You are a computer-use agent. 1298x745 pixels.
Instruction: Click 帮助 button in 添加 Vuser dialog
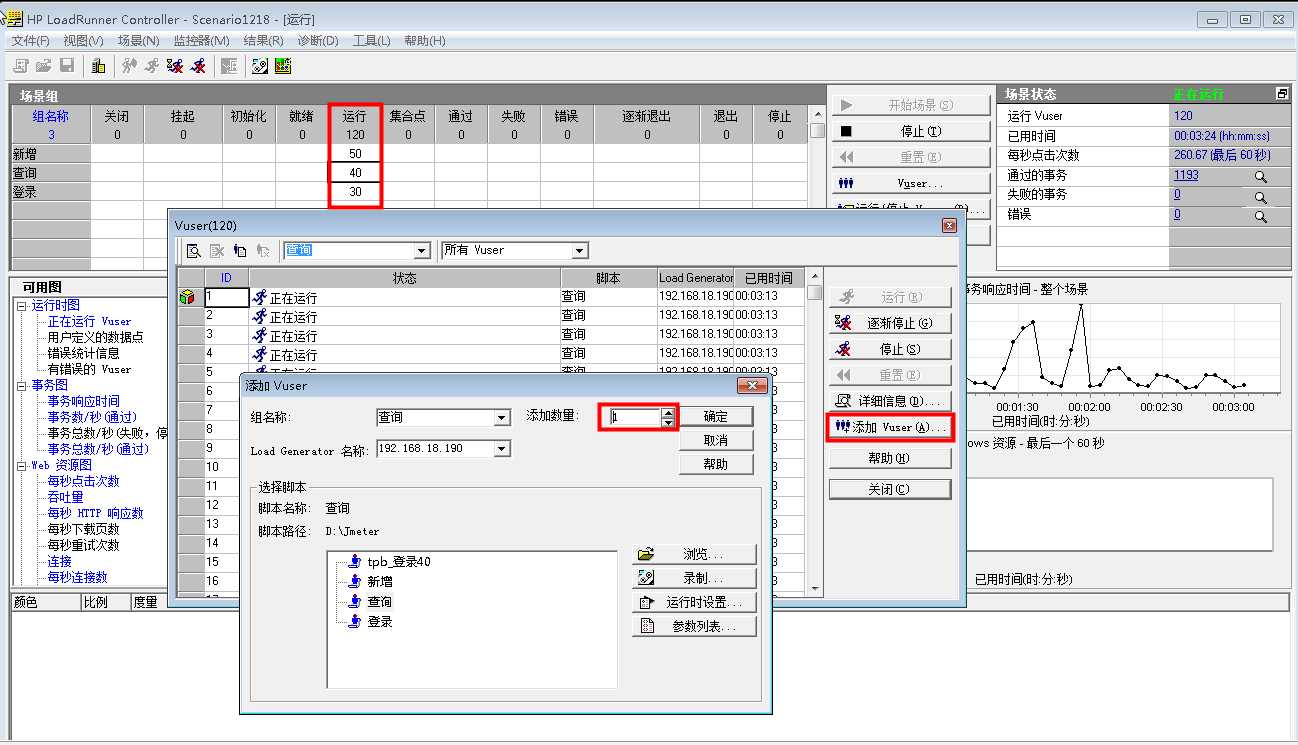click(716, 464)
